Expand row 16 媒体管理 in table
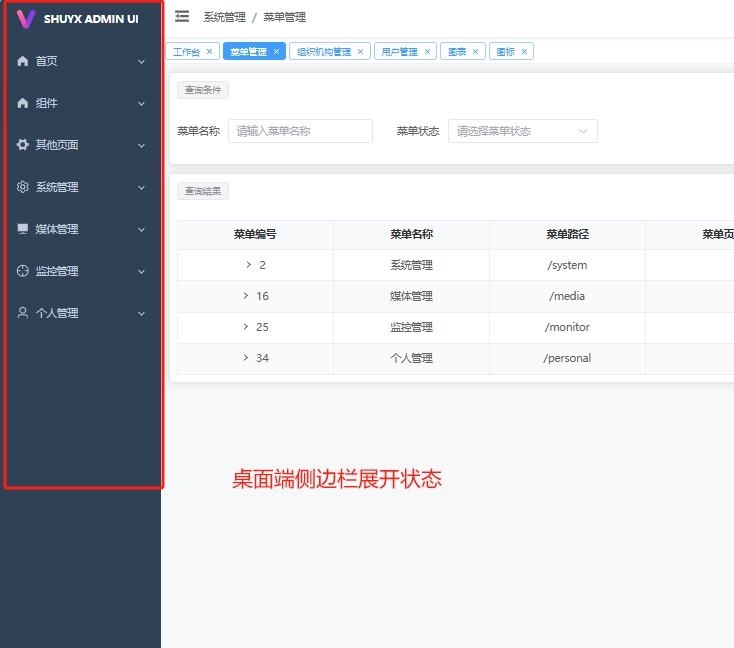The height and width of the screenshot is (648, 734). (x=246, y=296)
